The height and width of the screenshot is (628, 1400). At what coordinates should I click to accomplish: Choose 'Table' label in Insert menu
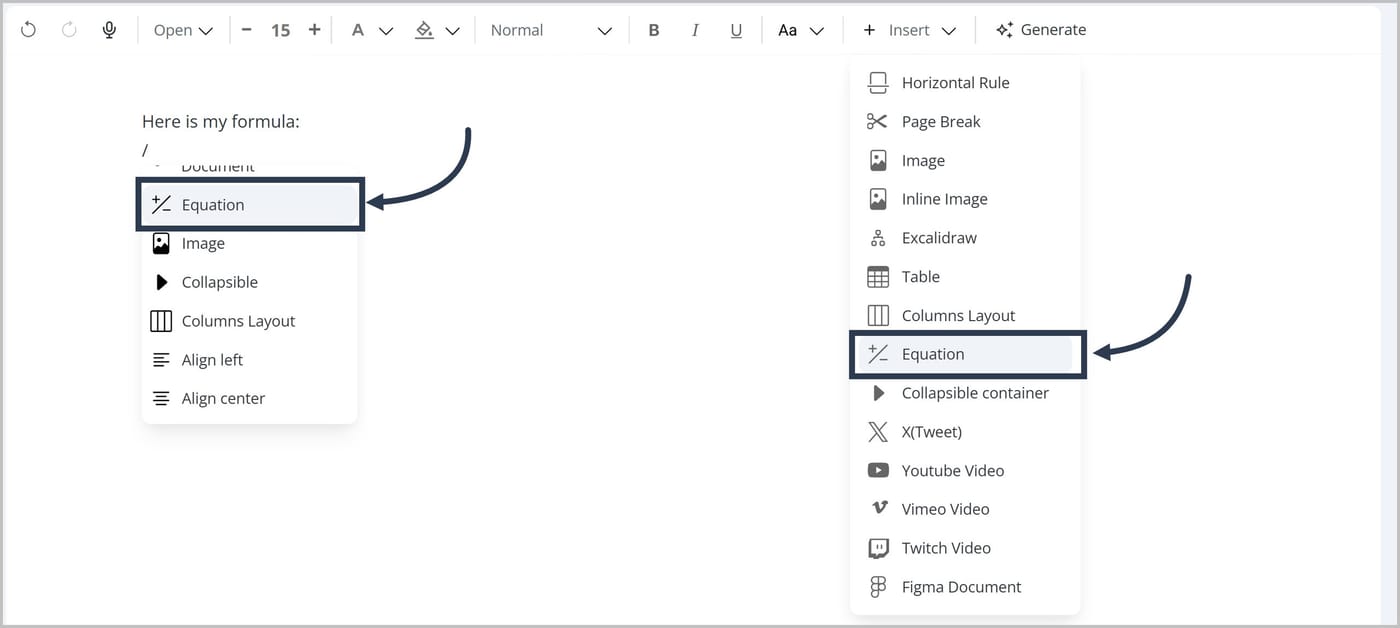pyautogui.click(x=921, y=277)
